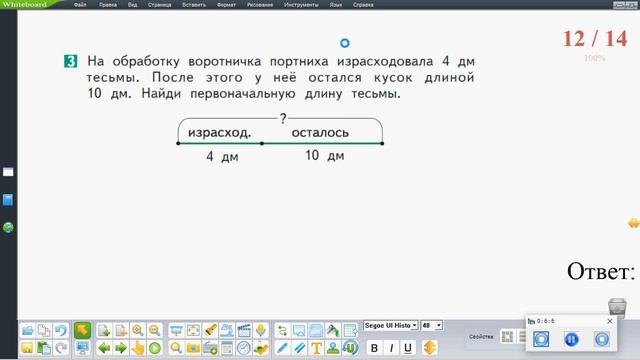Click the yellow save icon

(27, 348)
